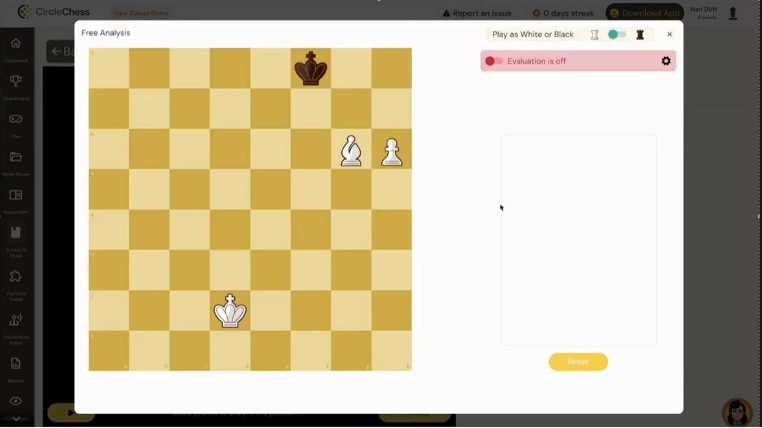Image resolution: width=762 pixels, height=428 pixels.
Task: Select the black king on the board
Action: click(x=311, y=68)
